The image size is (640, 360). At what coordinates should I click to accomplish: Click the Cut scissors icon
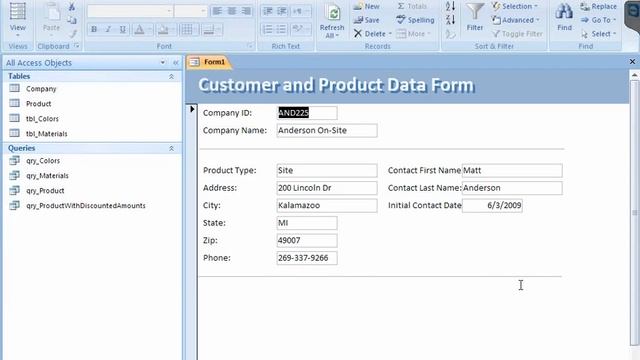tap(72, 7)
